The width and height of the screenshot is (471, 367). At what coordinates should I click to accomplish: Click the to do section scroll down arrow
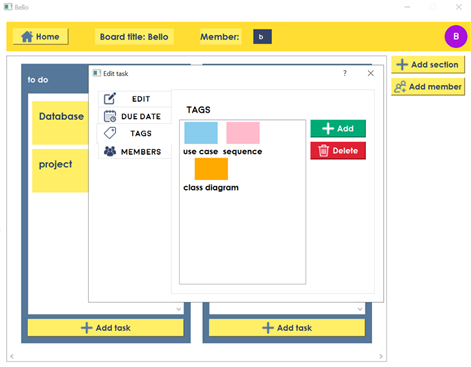click(x=179, y=309)
